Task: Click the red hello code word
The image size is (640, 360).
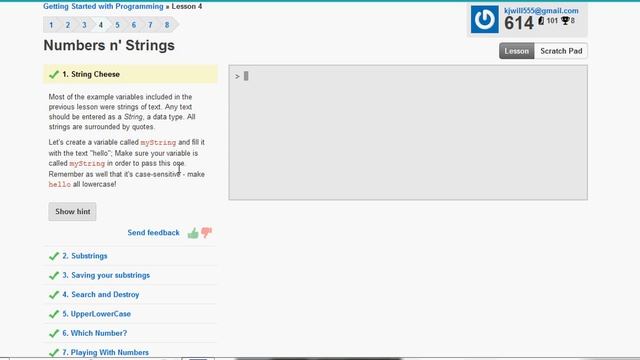Action: coord(60,184)
